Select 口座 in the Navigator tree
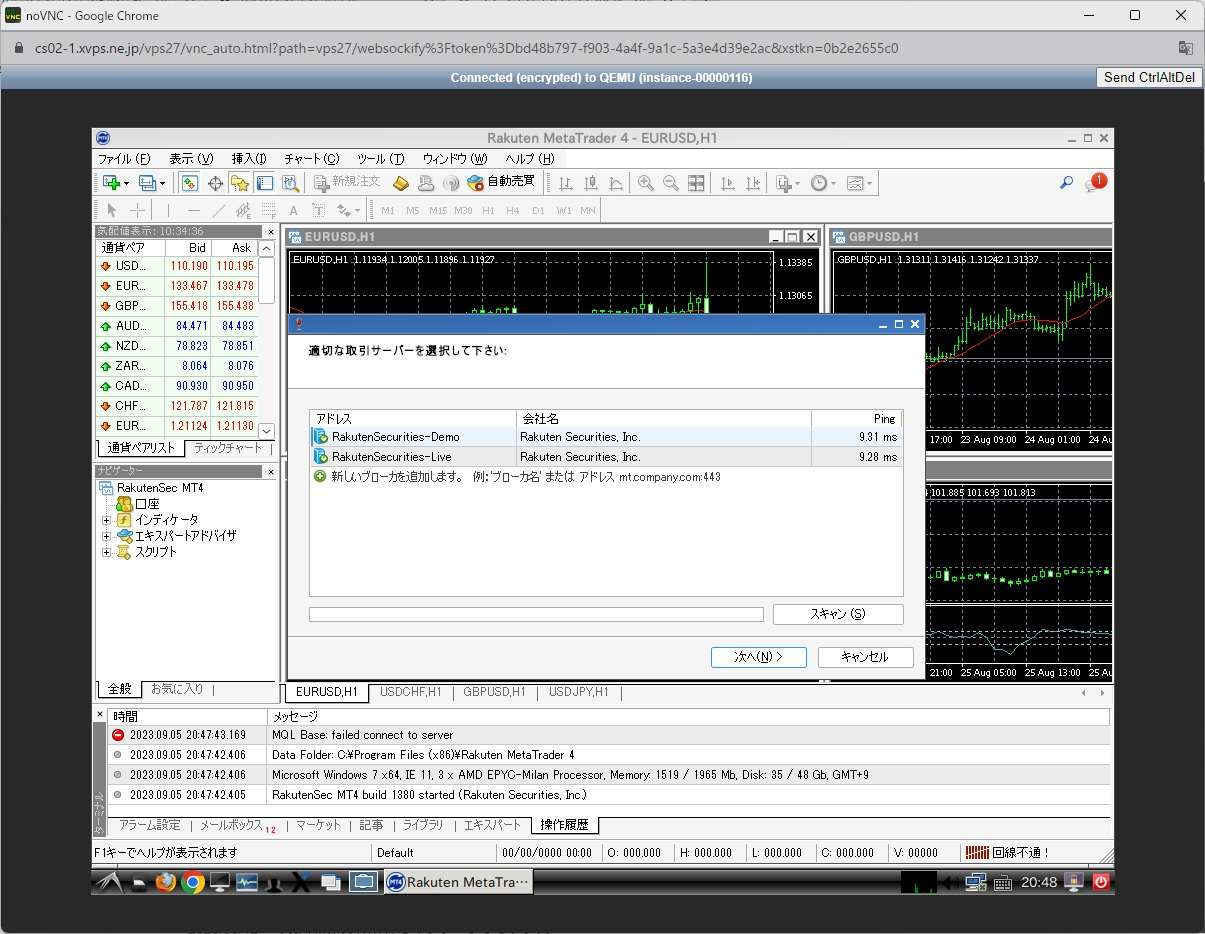Screen dimensions: 1205x934 tap(147, 504)
